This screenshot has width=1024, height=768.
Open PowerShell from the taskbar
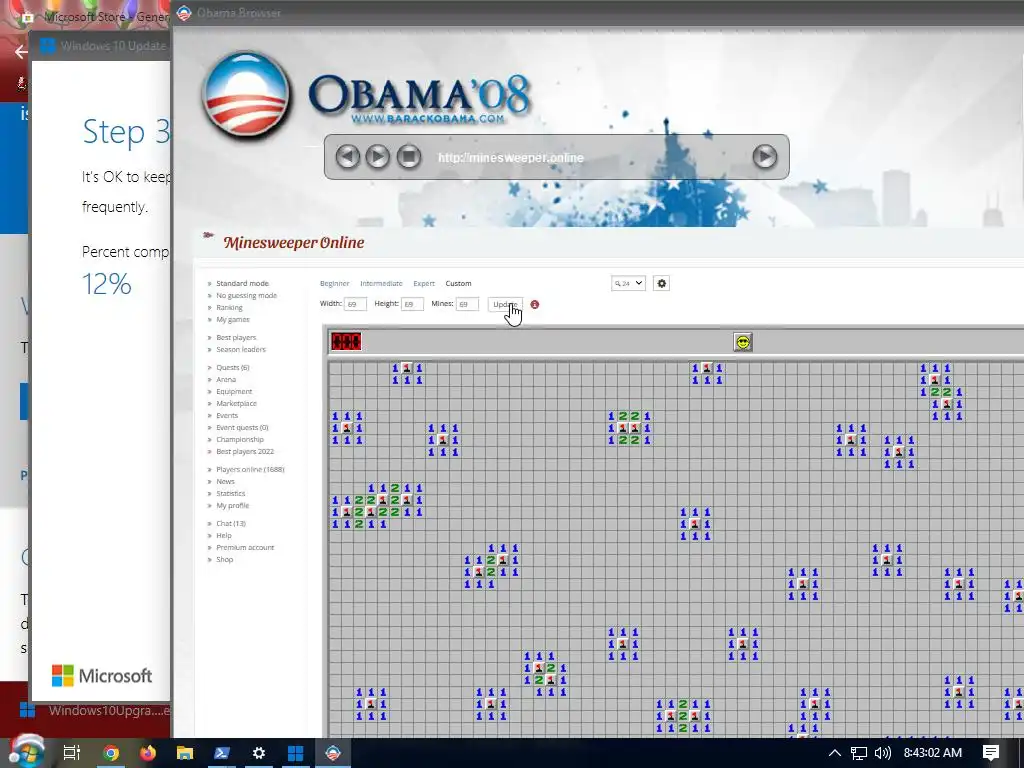221,753
